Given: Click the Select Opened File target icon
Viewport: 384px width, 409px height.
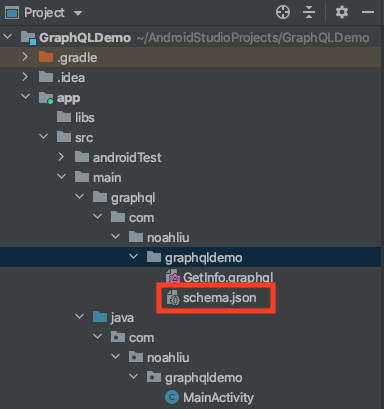Looking at the screenshot, I should tap(283, 12).
